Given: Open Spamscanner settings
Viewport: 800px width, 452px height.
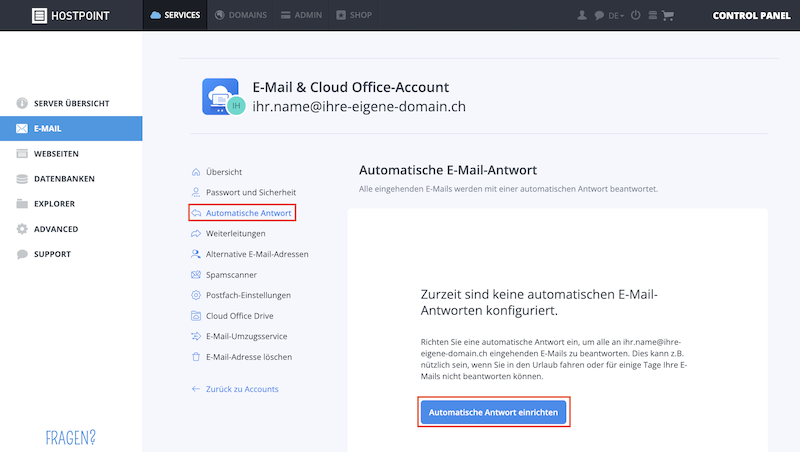Looking at the screenshot, I should point(231,274).
